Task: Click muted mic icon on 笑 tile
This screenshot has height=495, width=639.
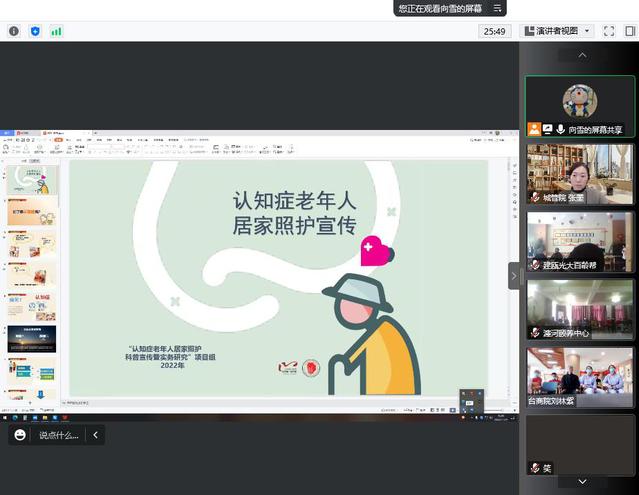Action: pyautogui.click(x=535, y=468)
